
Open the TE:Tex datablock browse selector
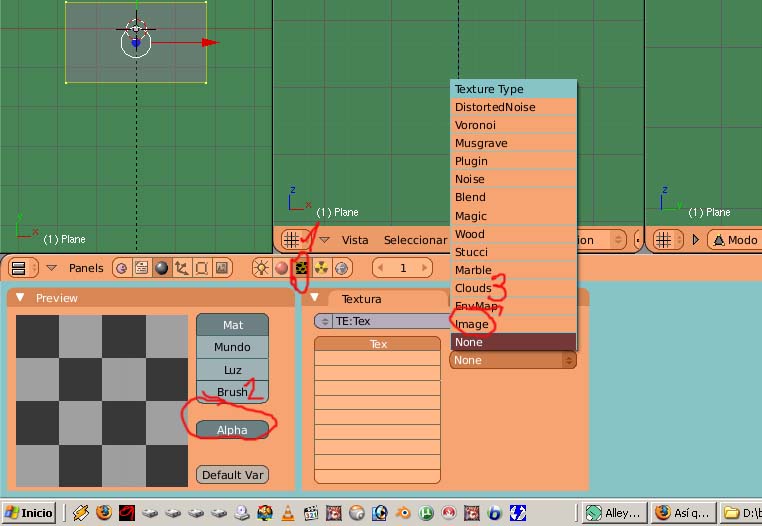pos(323,321)
